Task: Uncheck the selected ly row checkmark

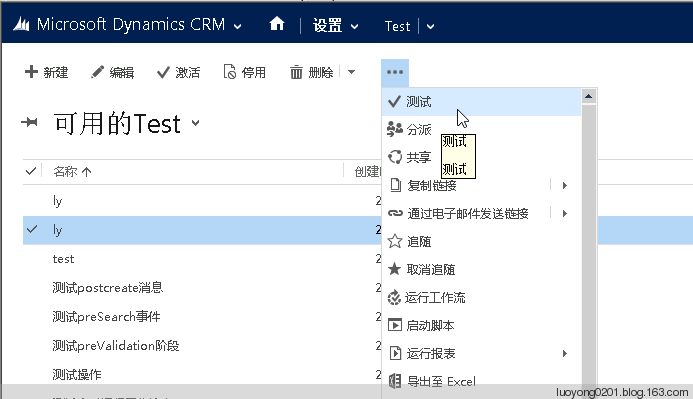Action: click(32, 229)
